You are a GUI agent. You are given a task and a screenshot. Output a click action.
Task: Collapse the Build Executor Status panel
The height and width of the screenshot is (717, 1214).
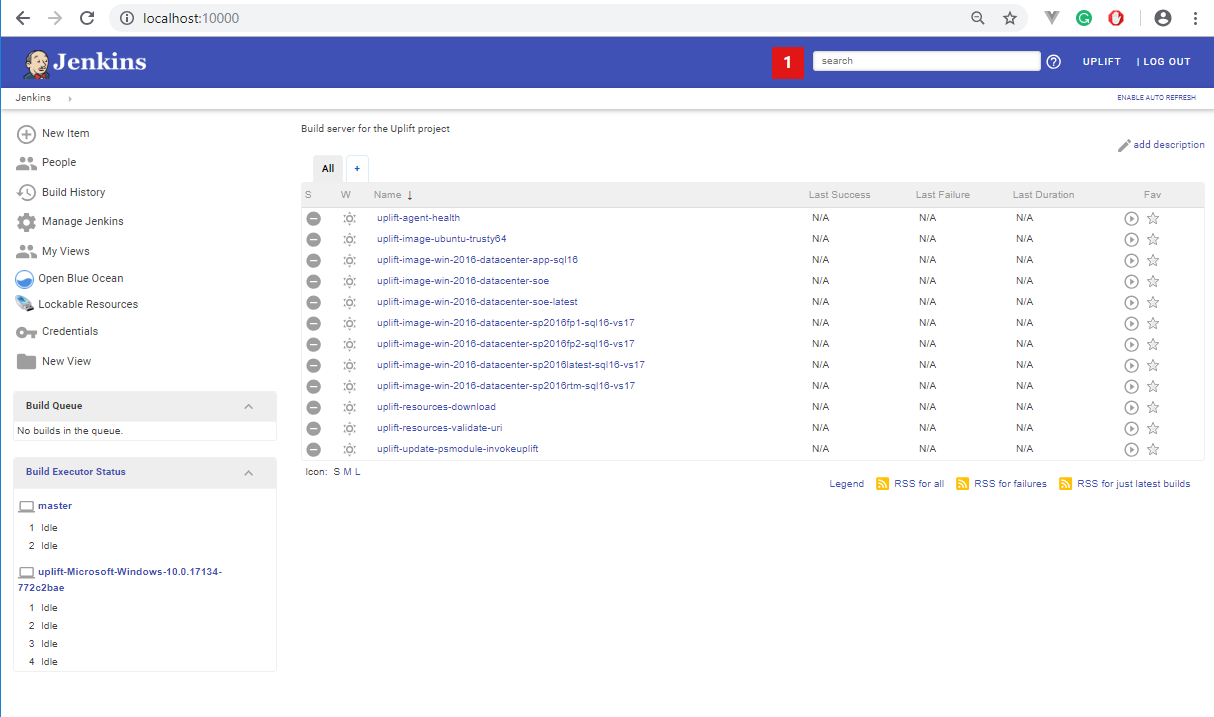click(249, 473)
